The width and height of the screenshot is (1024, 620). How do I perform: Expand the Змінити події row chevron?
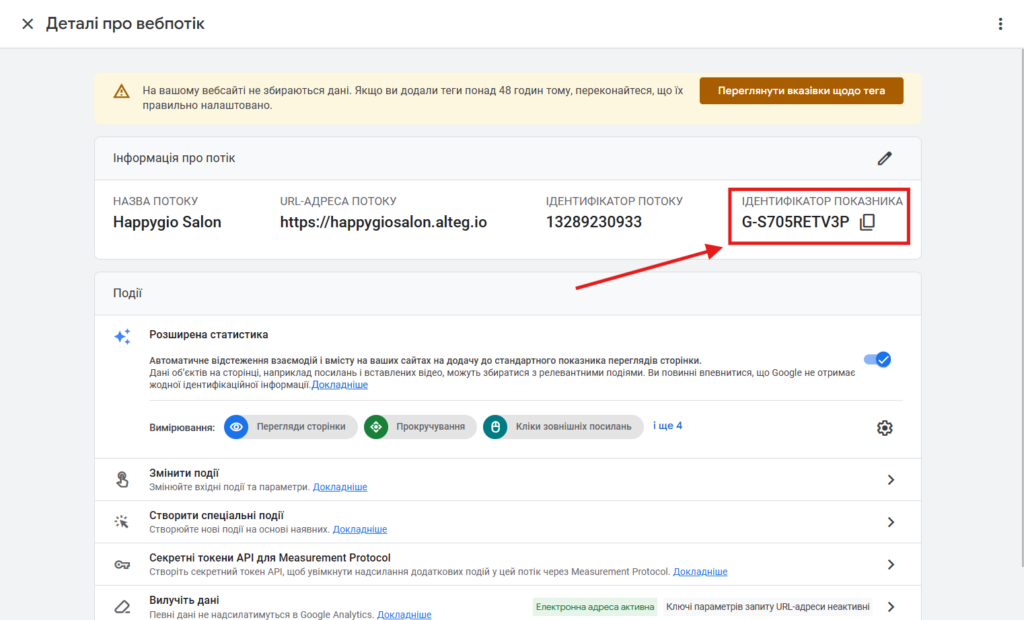[x=890, y=480]
